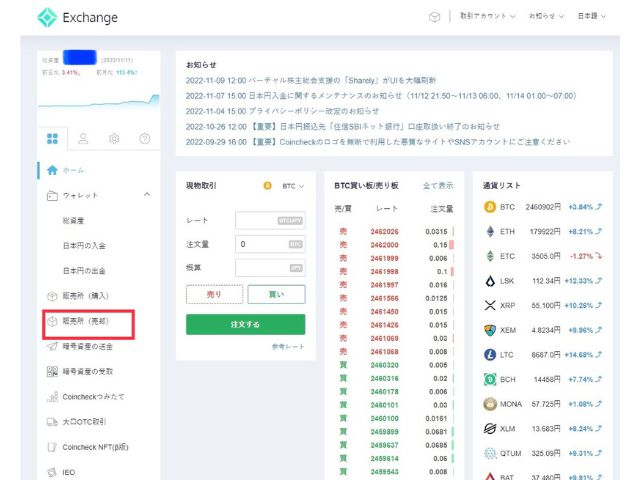Viewport: 640px width, 480px height.
Task: Click the buy order at rate 2459899
Action: (394, 432)
